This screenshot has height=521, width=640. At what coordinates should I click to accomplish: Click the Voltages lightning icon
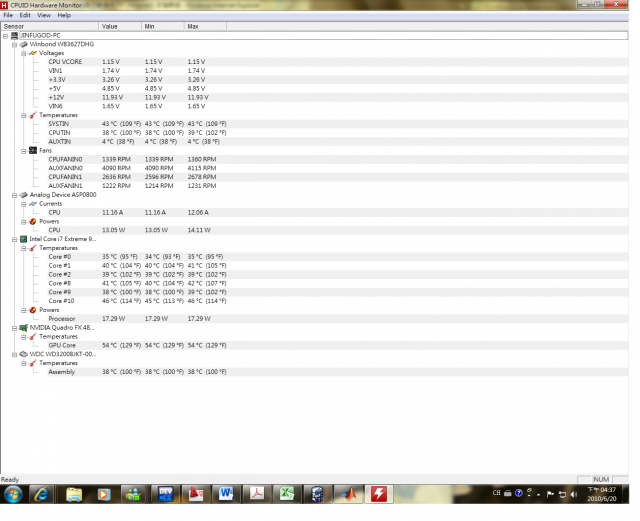(x=33, y=53)
